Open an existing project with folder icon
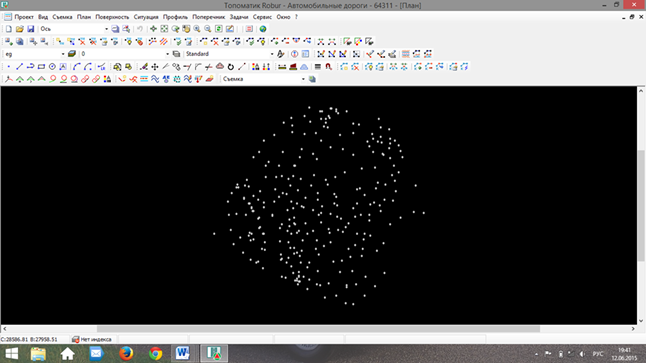Image resolution: width=646 pixels, height=363 pixels. (x=19, y=29)
